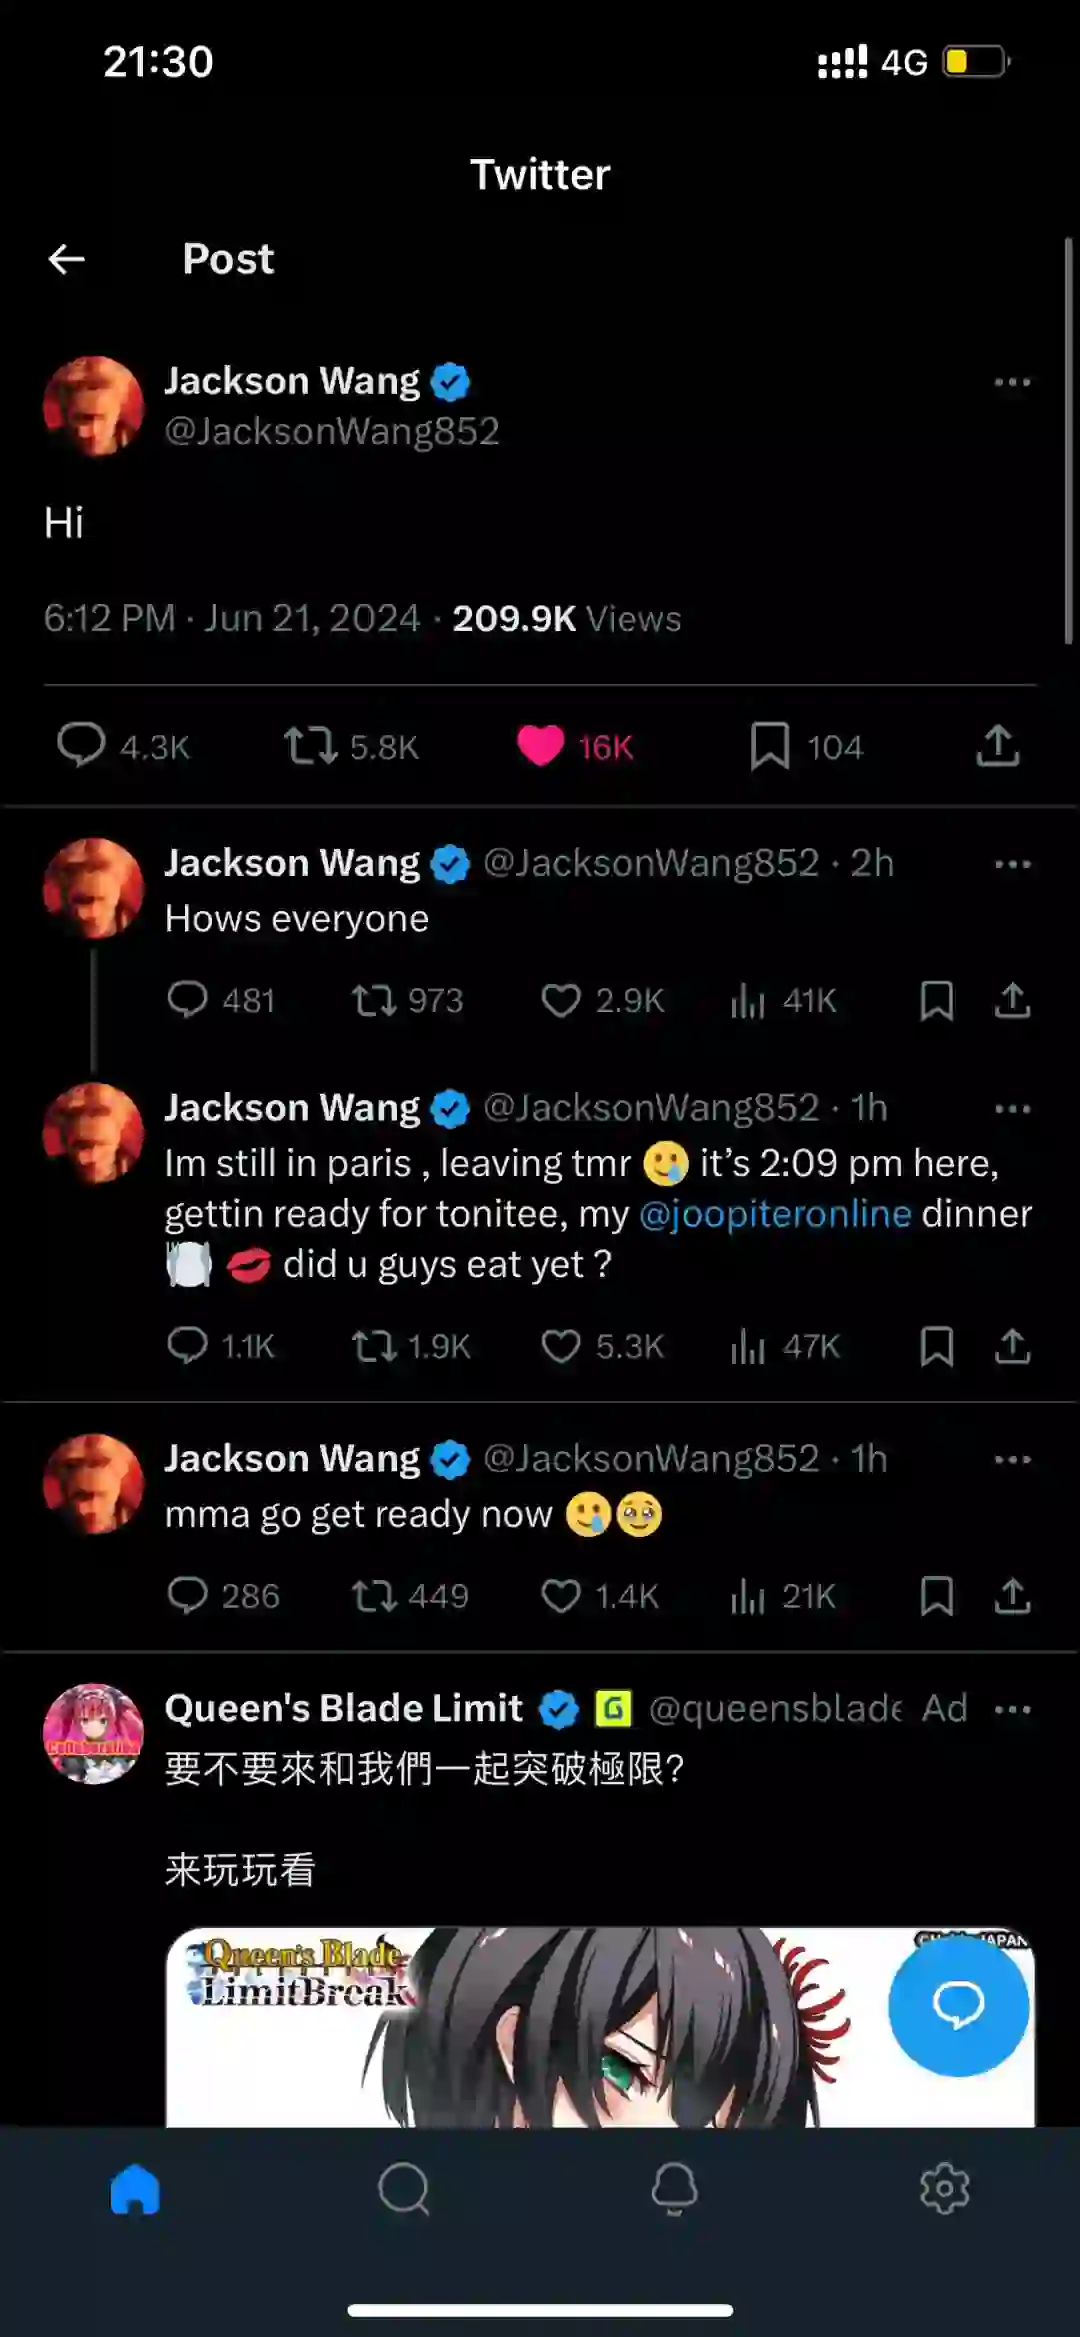The width and height of the screenshot is (1080, 2337).
Task: Unlike the main post with 16K likes
Action: click(x=540, y=746)
